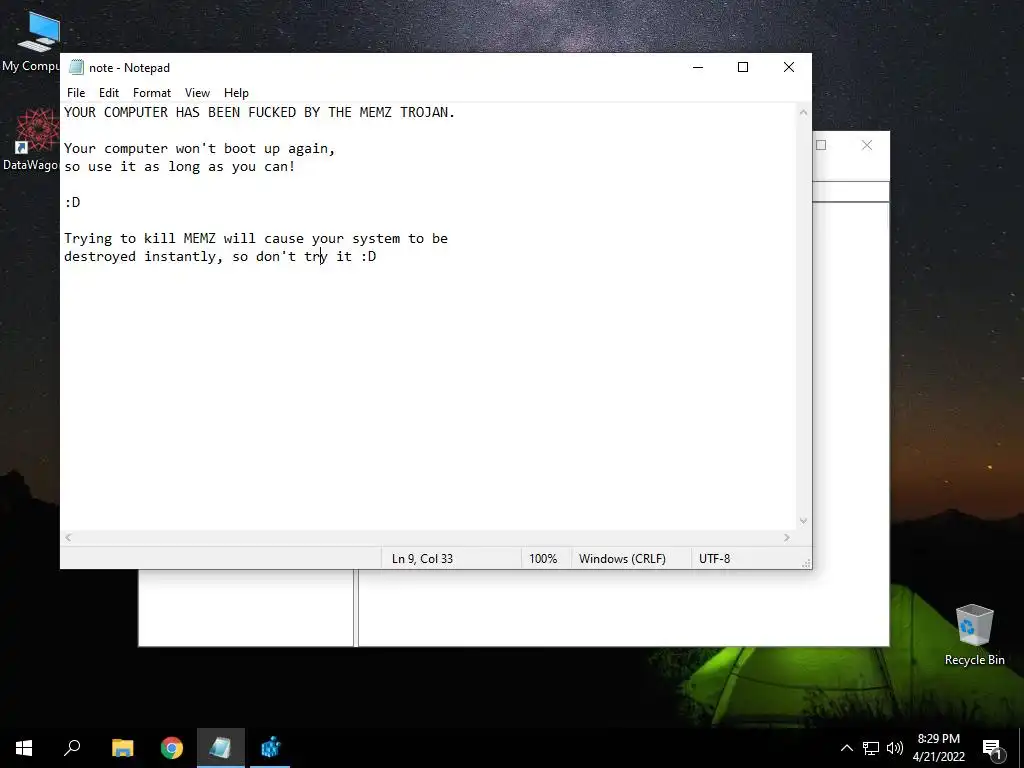Switch to Notepad taskbar button
The width and height of the screenshot is (1024, 768).
221,748
